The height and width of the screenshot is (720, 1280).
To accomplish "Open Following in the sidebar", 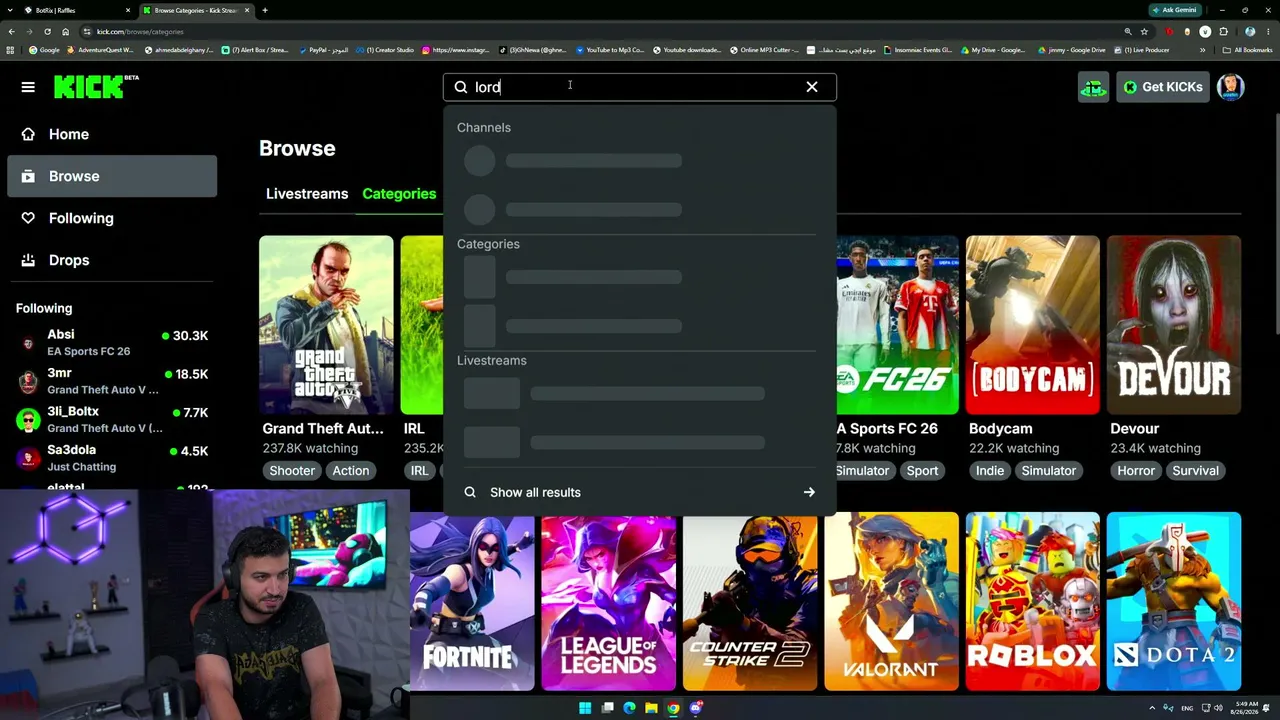I will point(112,218).
